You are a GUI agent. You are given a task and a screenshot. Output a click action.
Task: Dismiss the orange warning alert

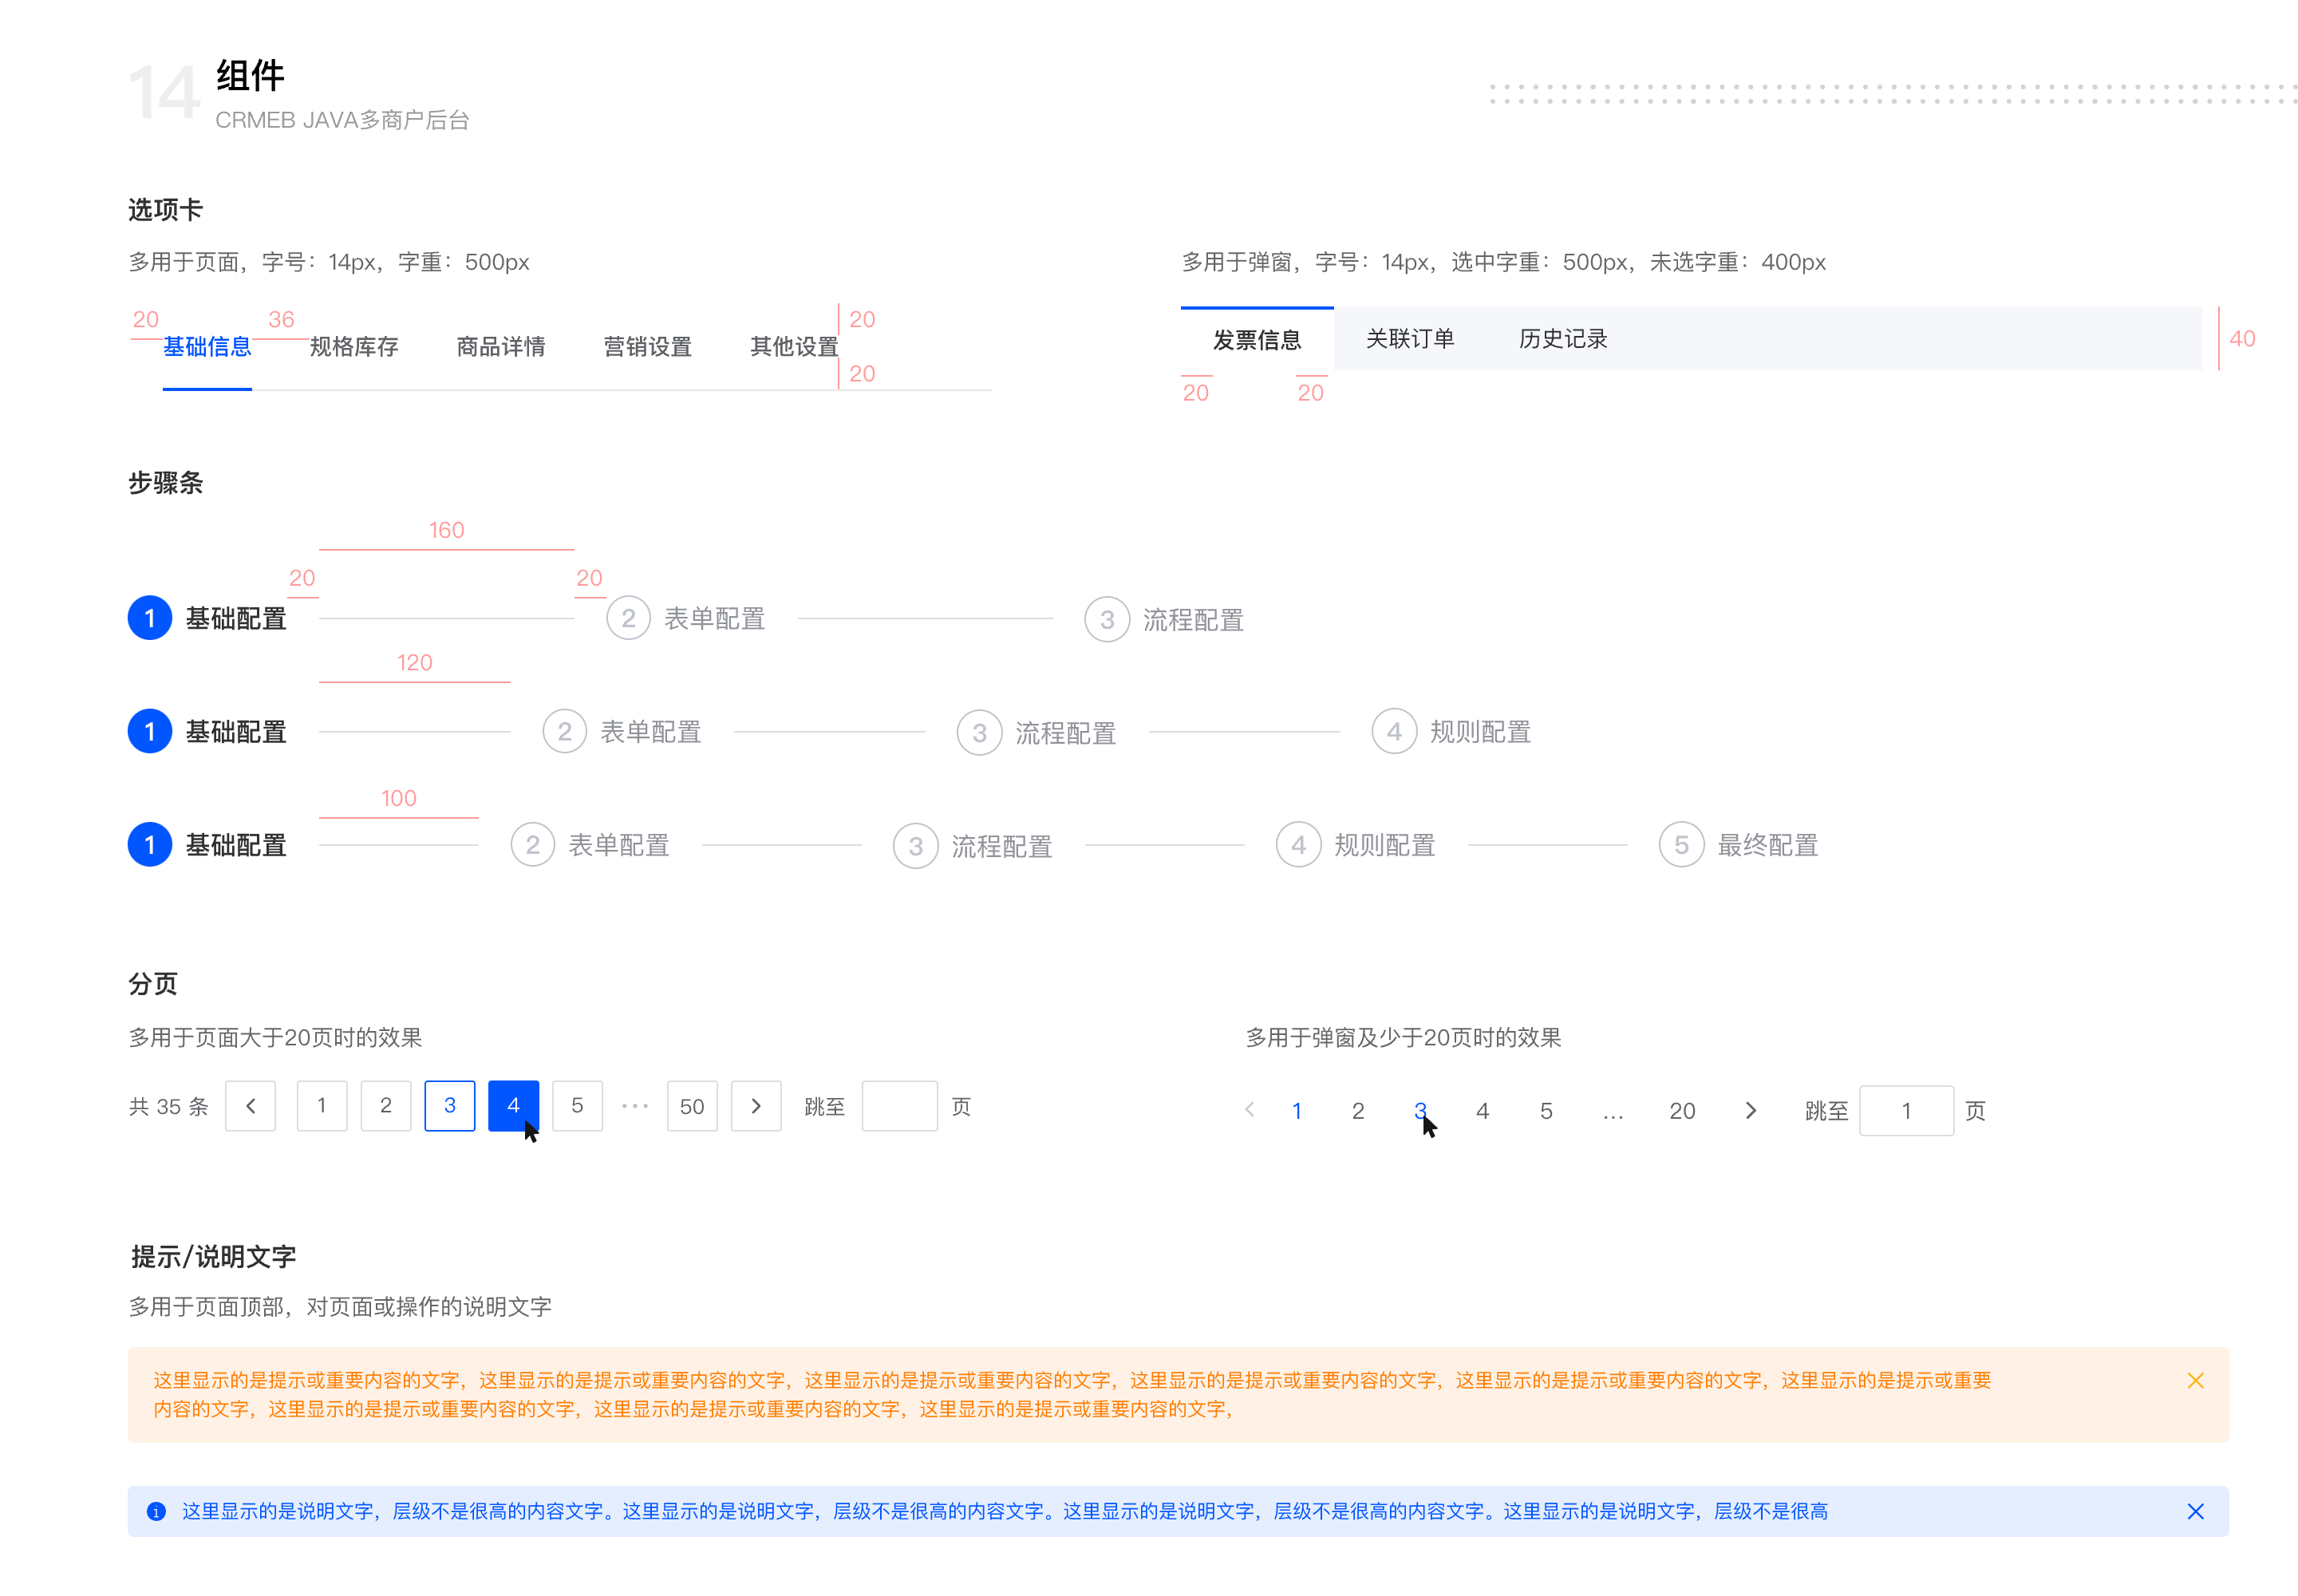coord(2196,1380)
